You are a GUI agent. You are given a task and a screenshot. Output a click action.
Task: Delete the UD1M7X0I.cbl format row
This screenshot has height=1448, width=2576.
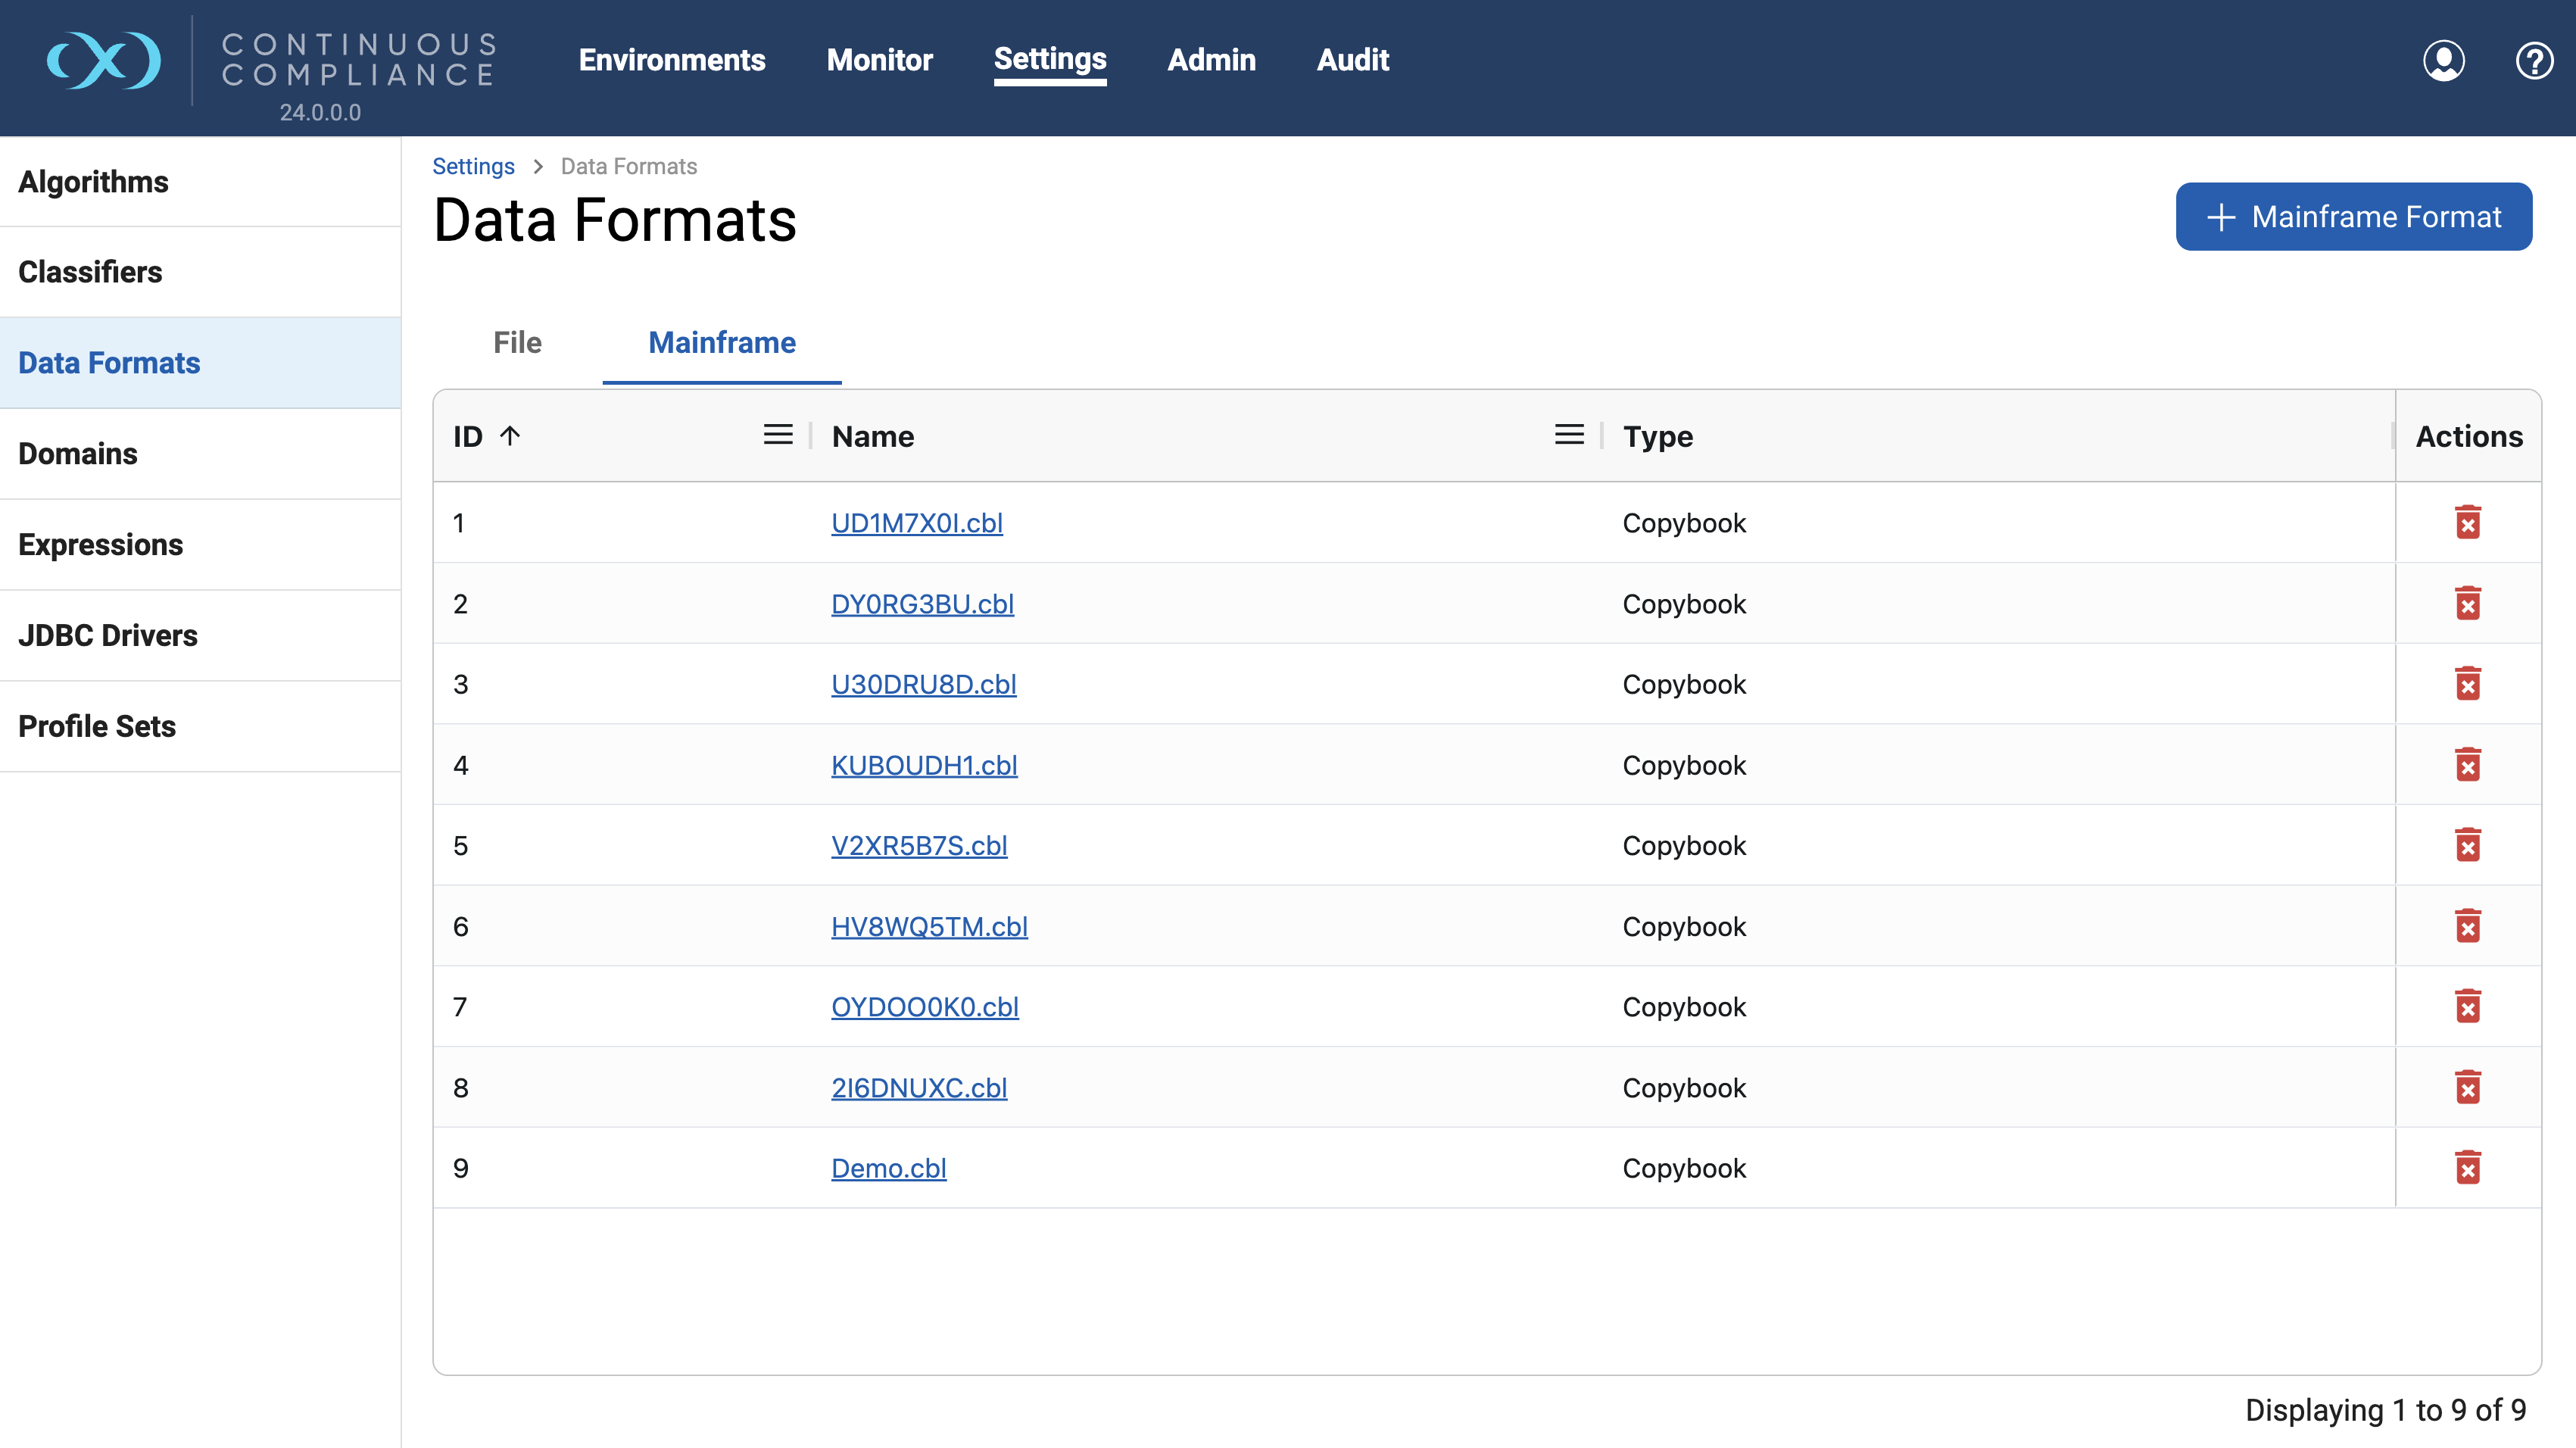2467,523
